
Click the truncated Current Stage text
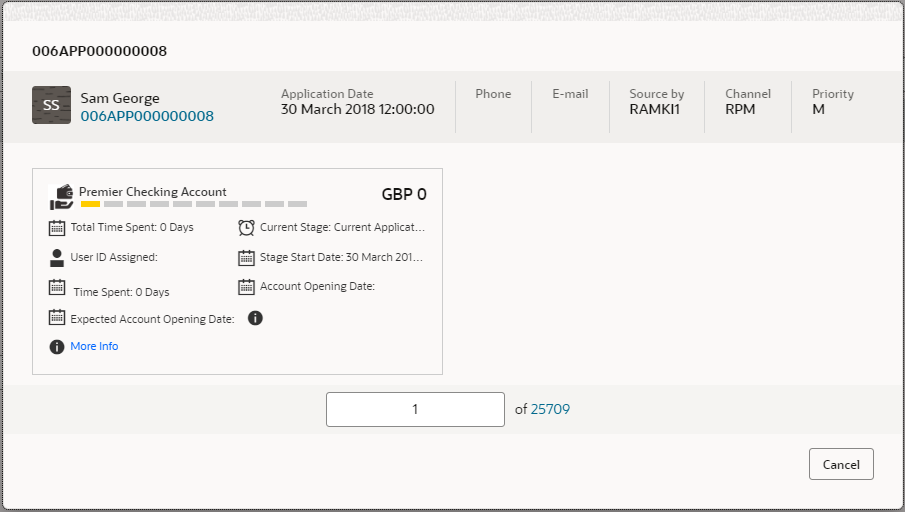click(342, 227)
